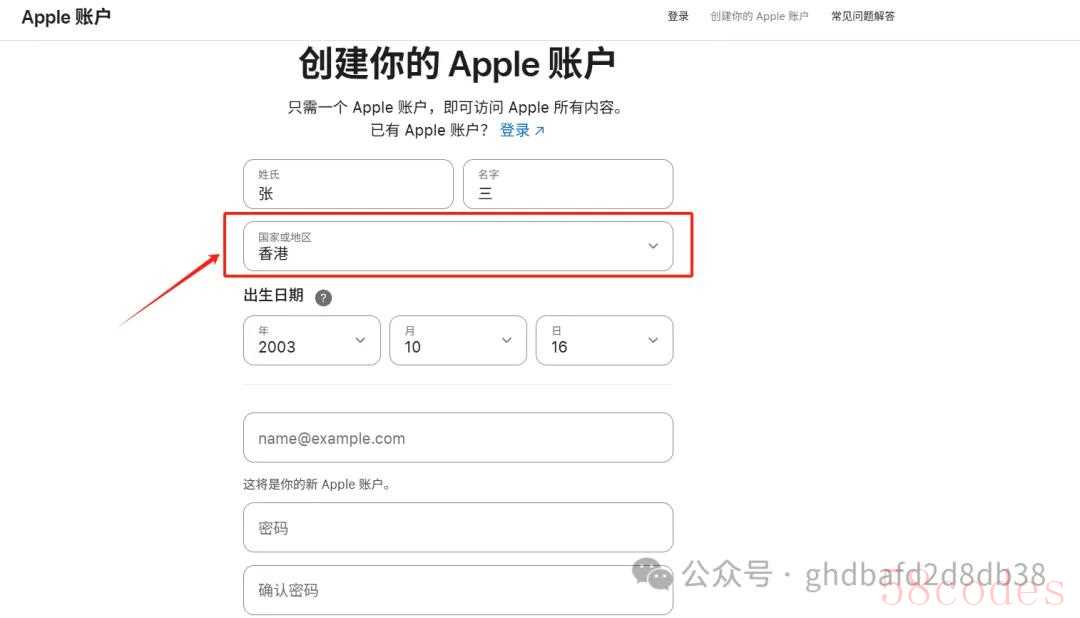Click chevron icon in the month selector

(x=506, y=340)
